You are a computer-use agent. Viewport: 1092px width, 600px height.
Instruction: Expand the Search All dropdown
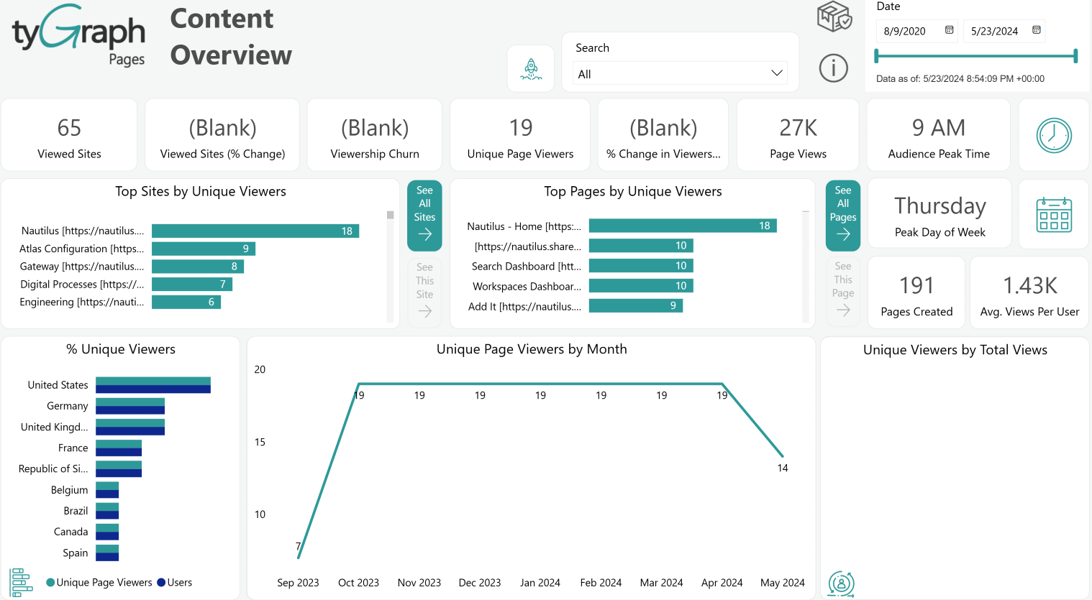[680, 74]
